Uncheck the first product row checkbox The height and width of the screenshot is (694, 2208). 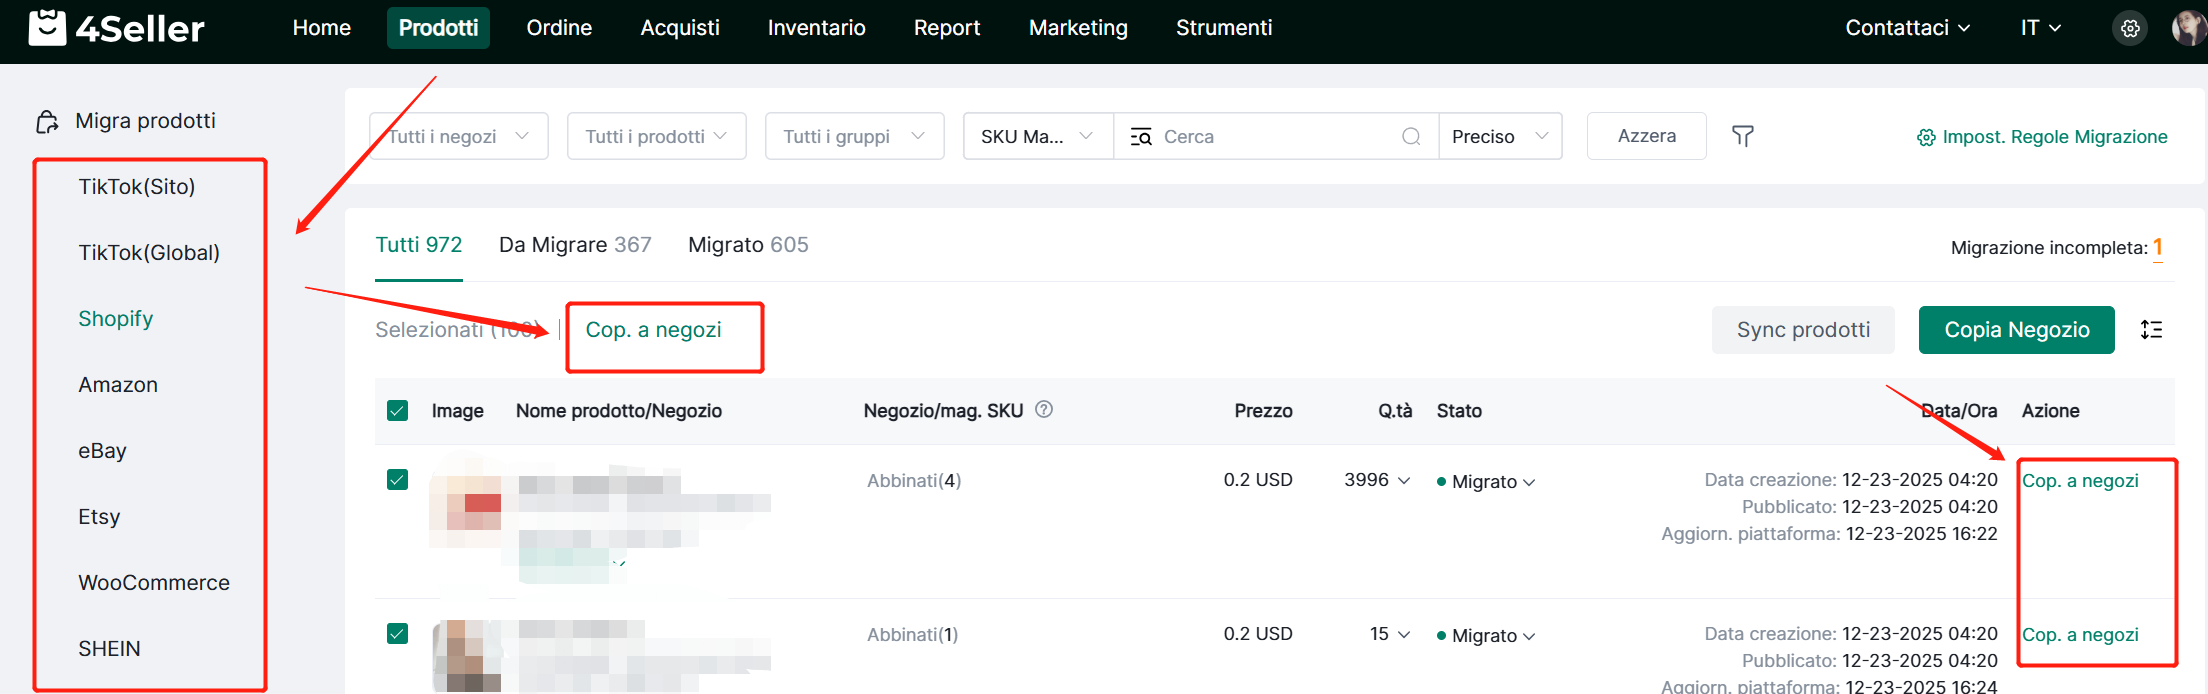click(x=397, y=480)
